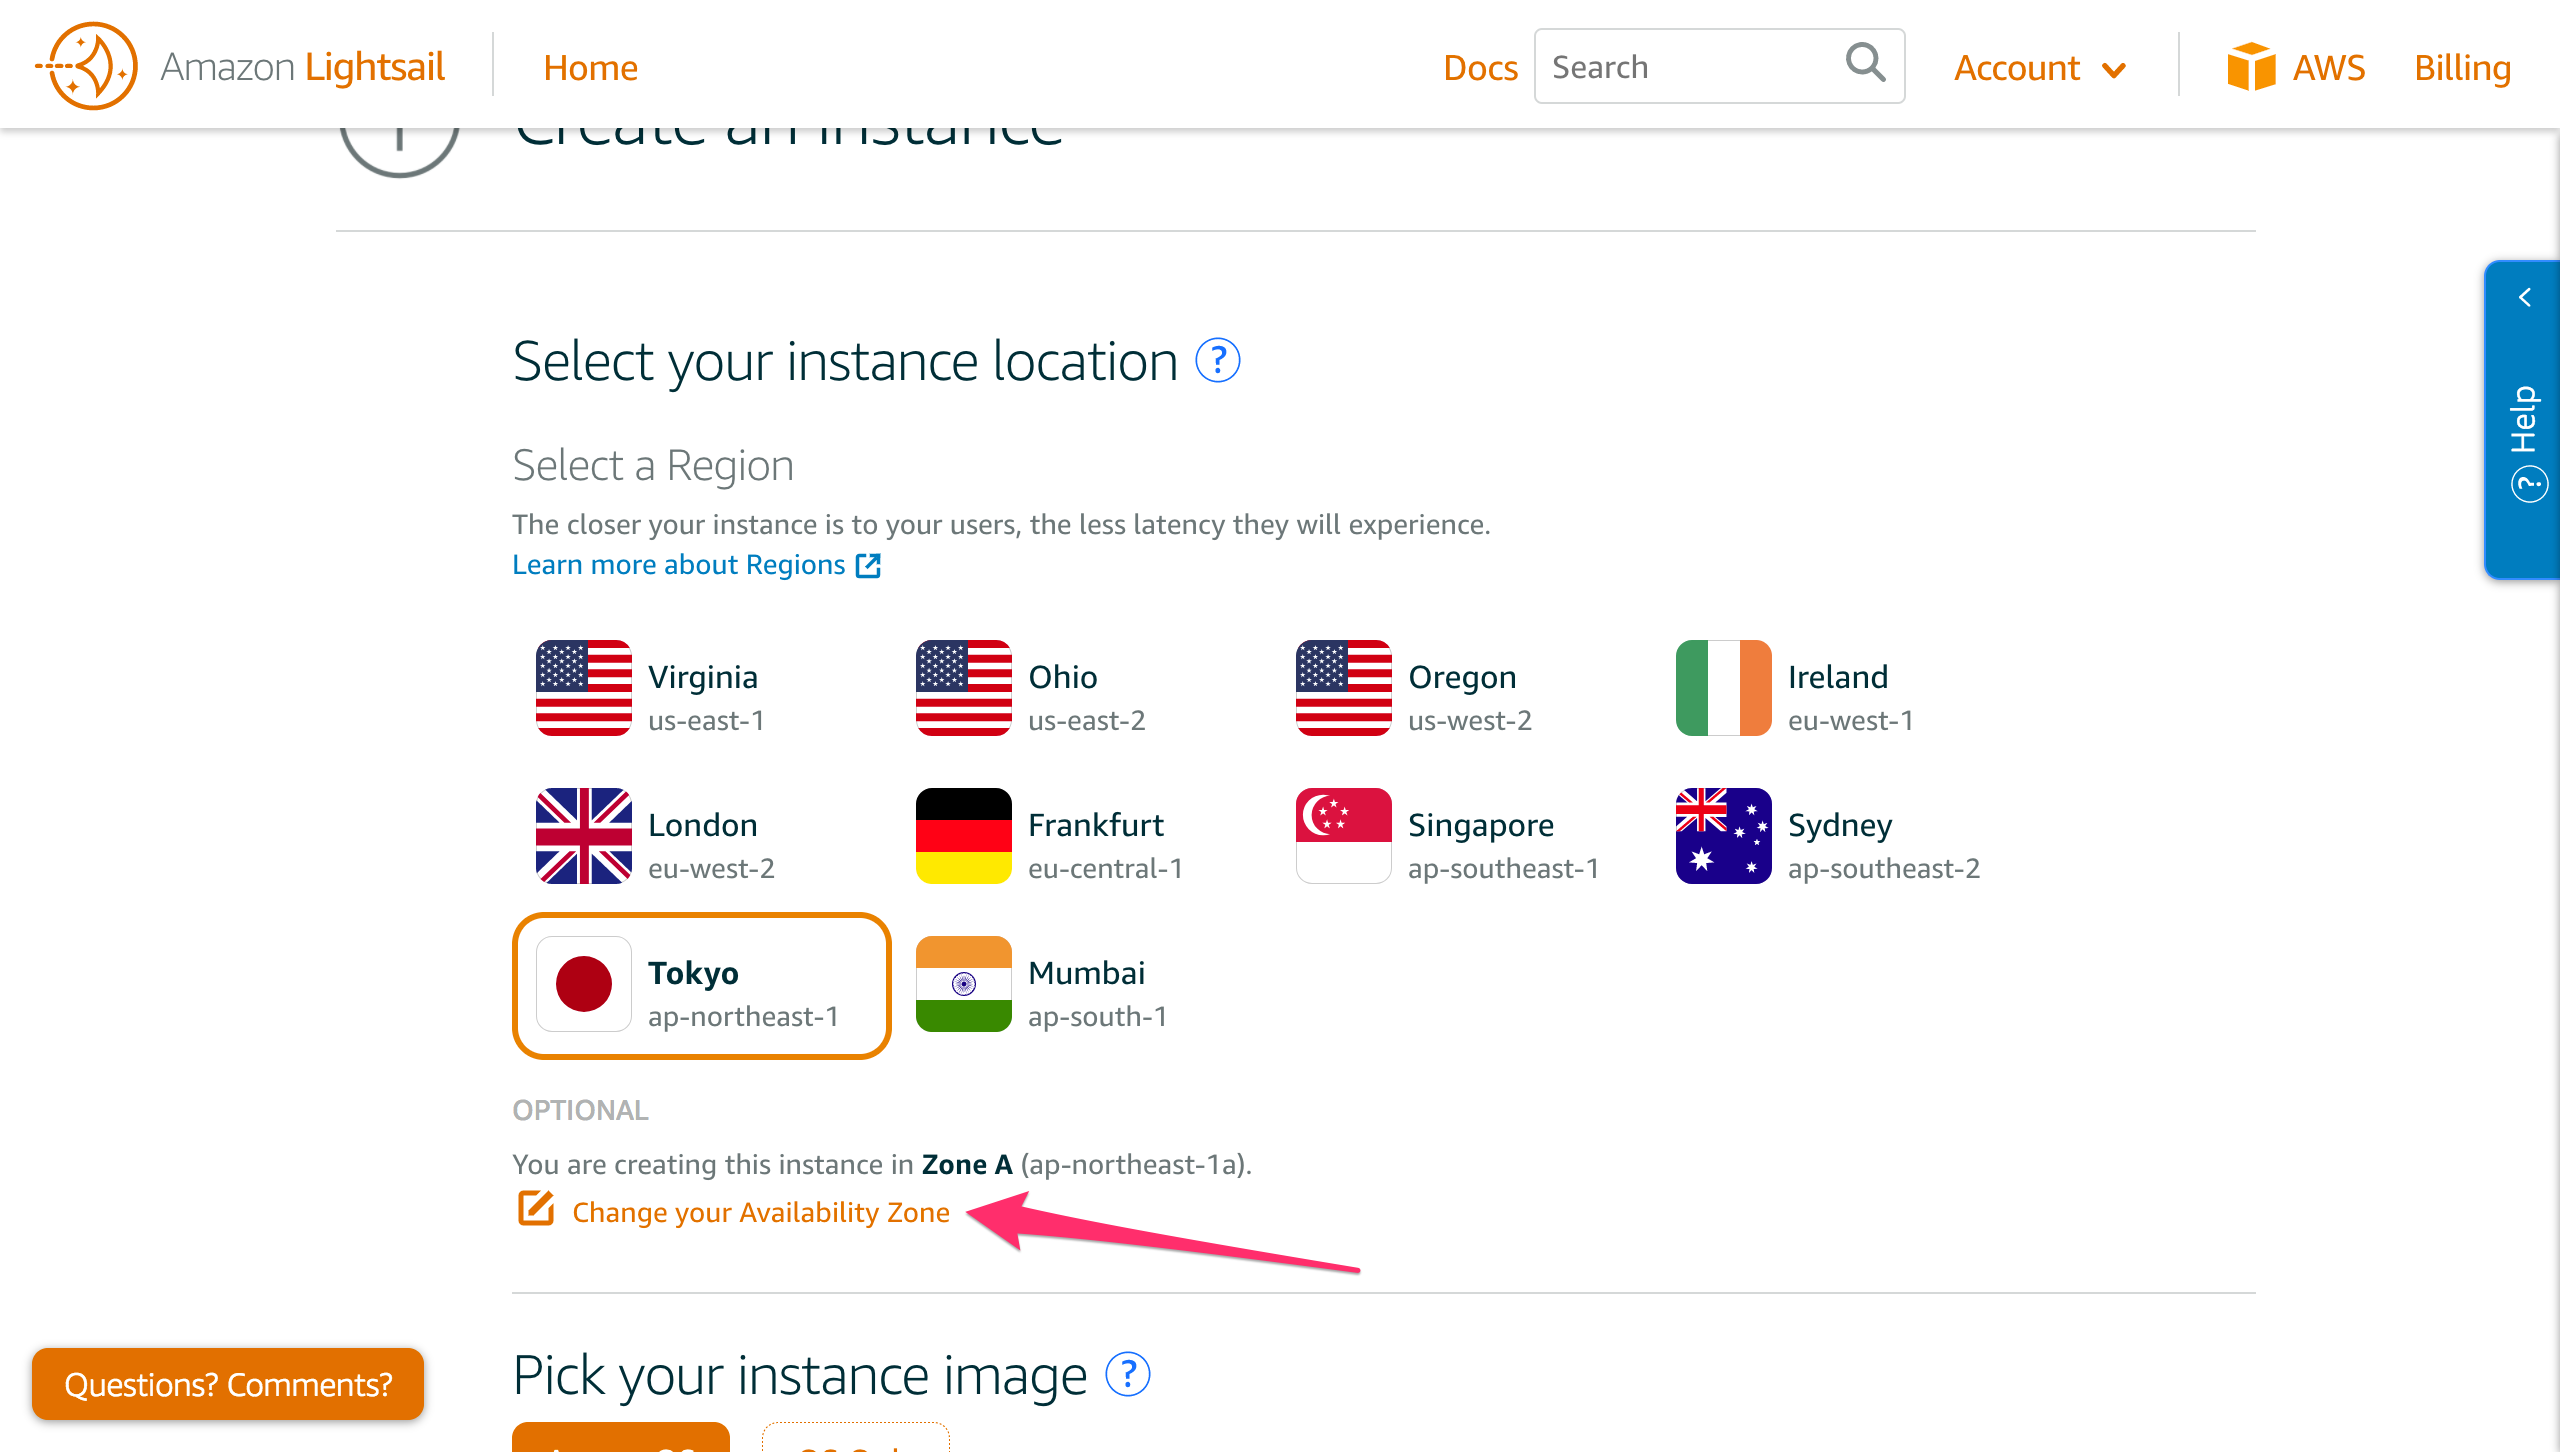Click the Frankfurt region name text
This screenshot has width=2560, height=1452.
coord(1096,825)
